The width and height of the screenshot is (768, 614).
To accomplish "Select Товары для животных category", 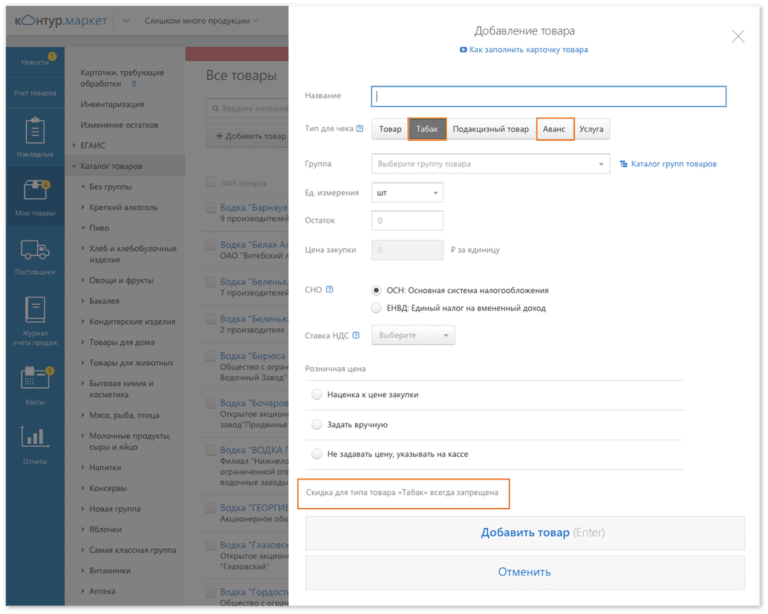I will (131, 363).
